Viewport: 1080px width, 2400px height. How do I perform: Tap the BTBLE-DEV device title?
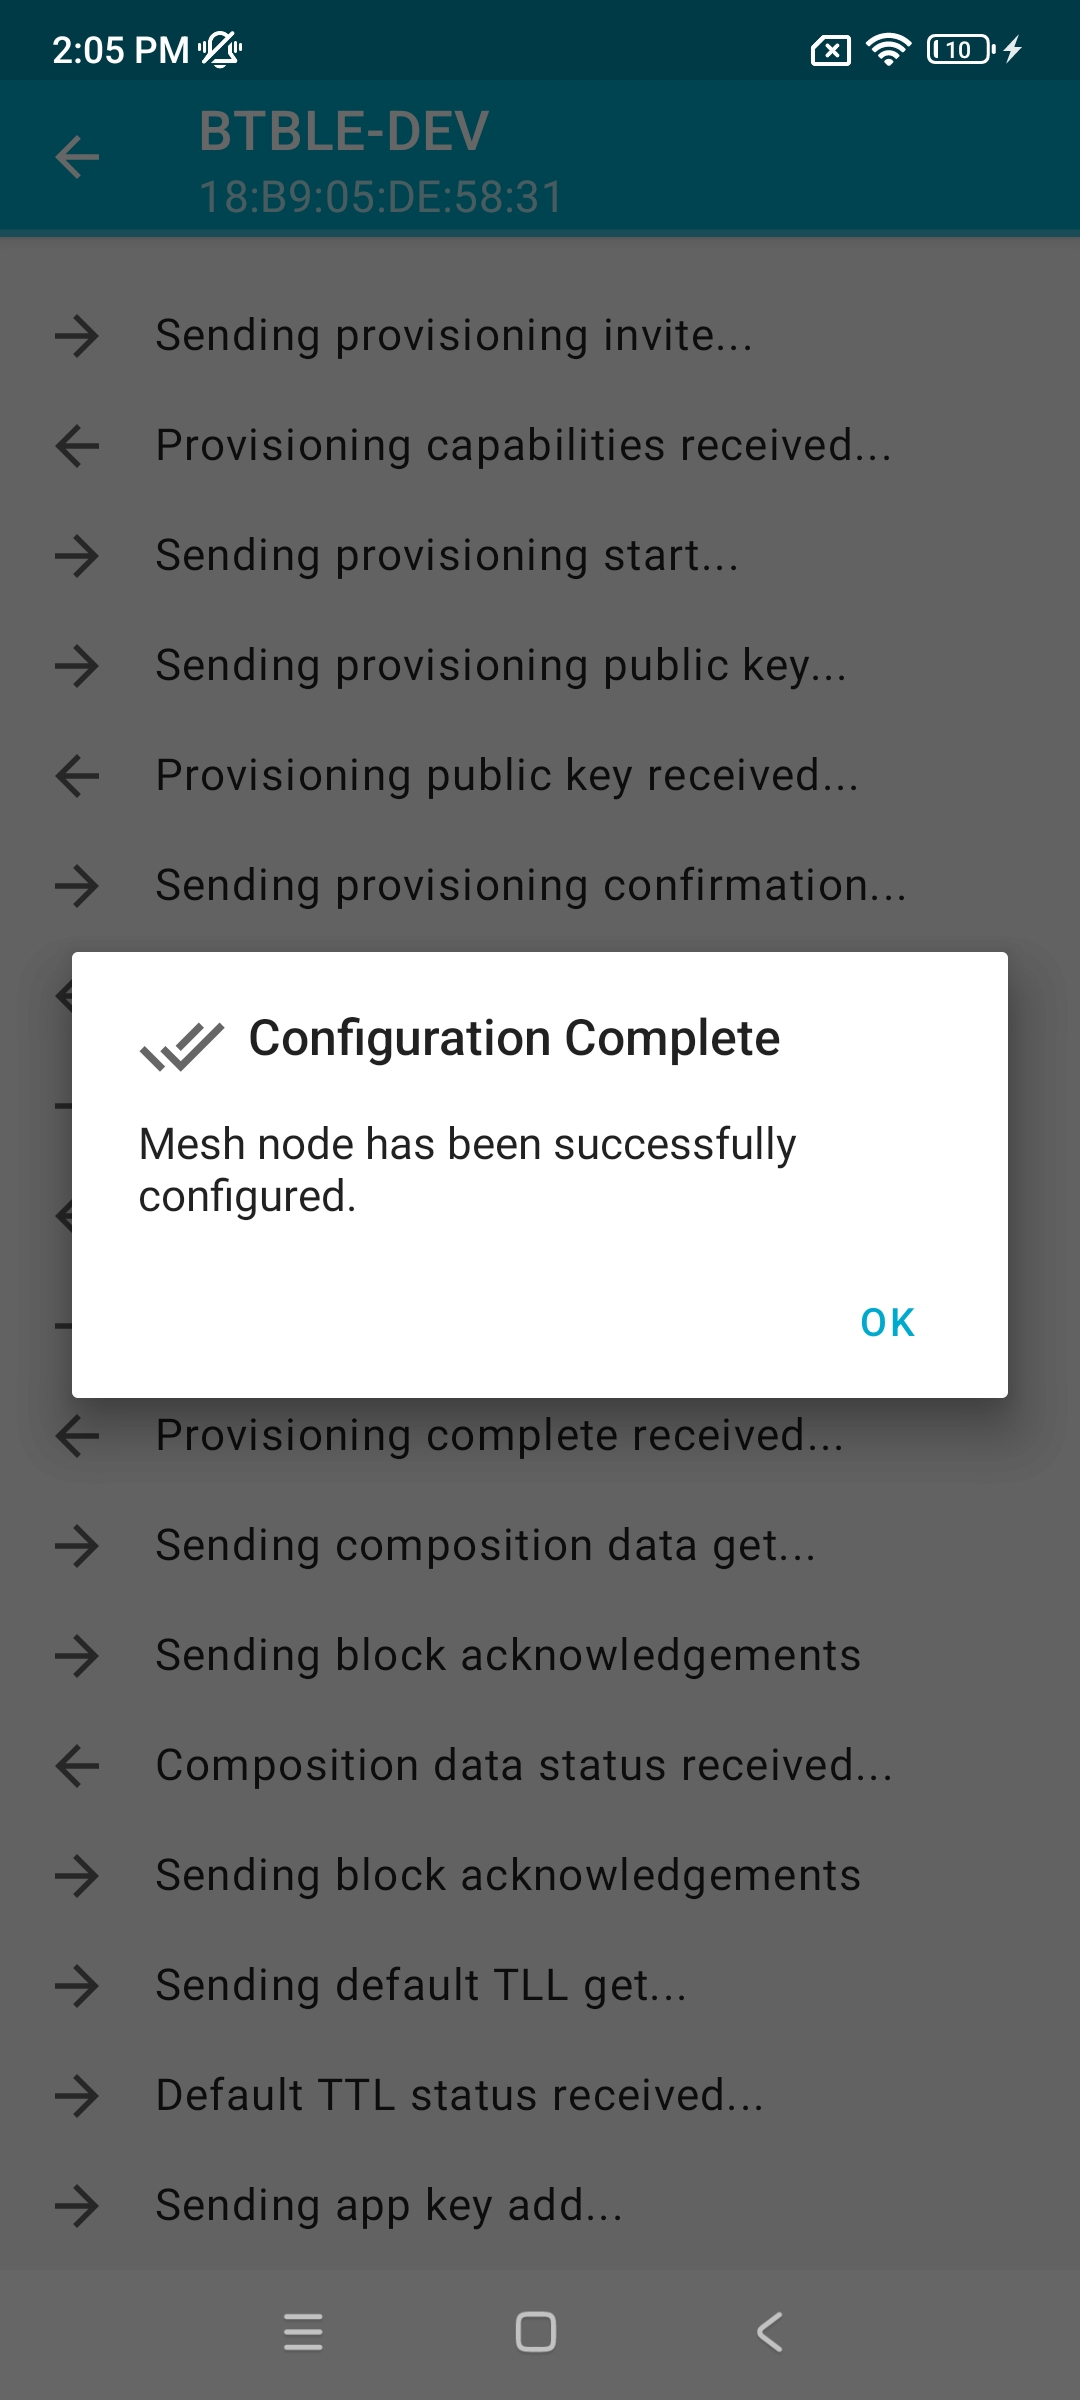pyautogui.click(x=343, y=132)
